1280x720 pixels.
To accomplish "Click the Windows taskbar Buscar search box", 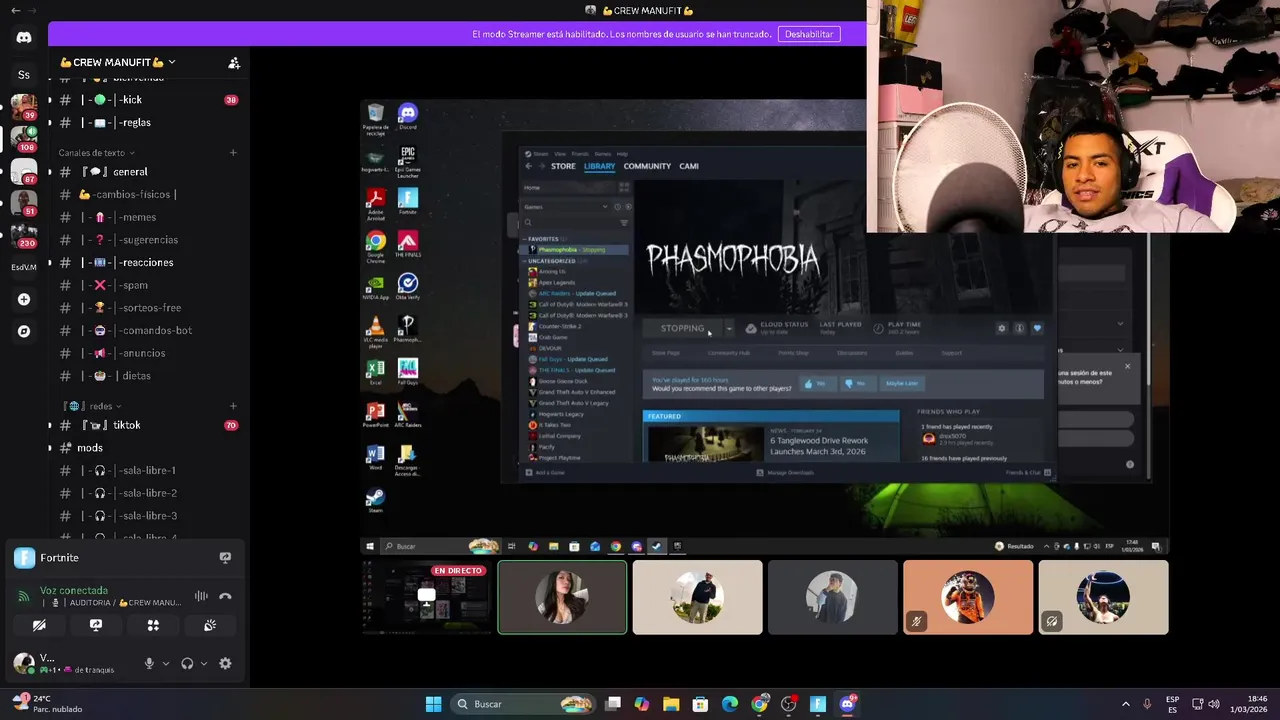I will (x=522, y=704).
